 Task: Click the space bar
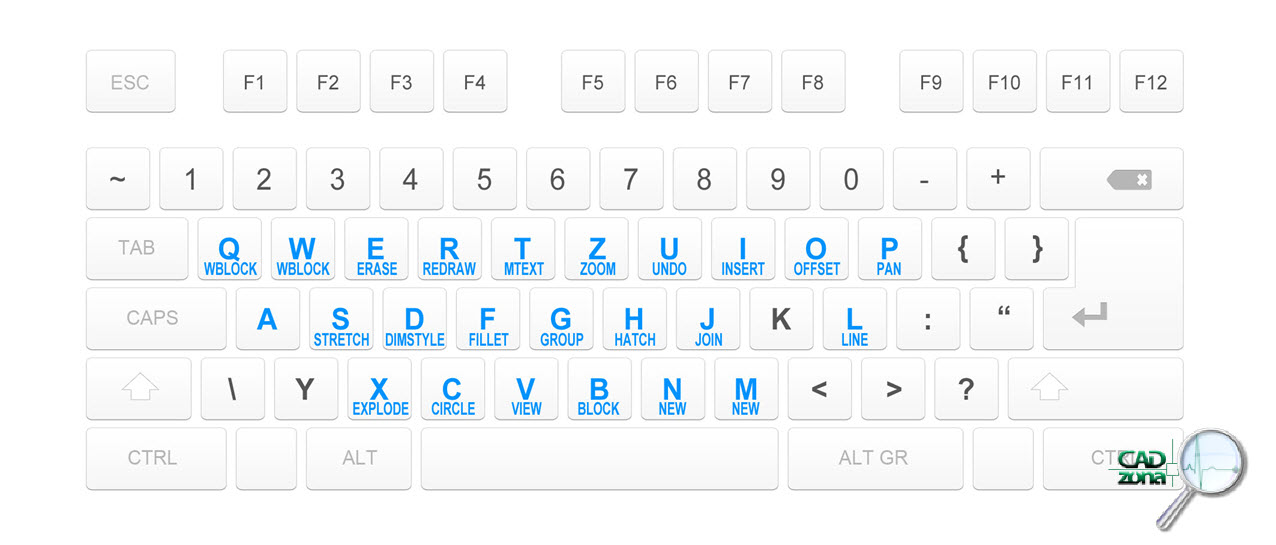(x=599, y=459)
